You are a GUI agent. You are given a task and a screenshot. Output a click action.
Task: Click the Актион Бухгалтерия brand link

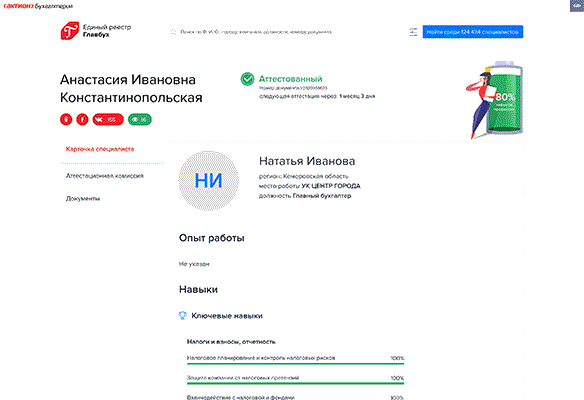pos(38,6)
